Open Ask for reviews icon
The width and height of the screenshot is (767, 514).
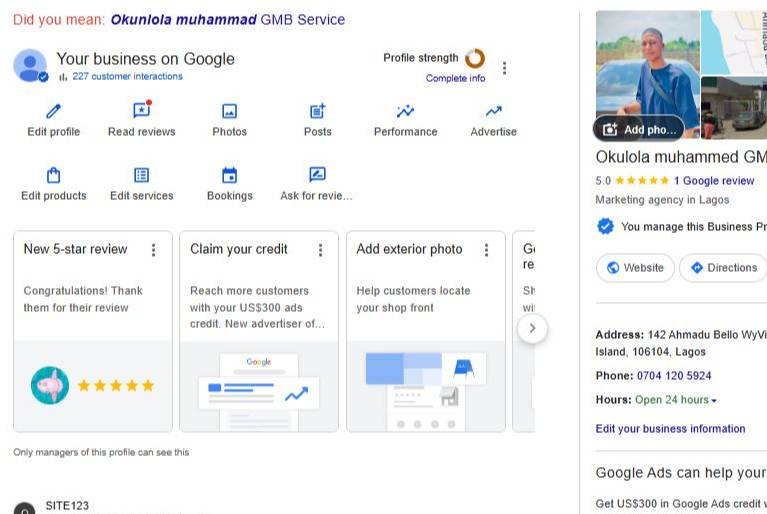pos(317,175)
